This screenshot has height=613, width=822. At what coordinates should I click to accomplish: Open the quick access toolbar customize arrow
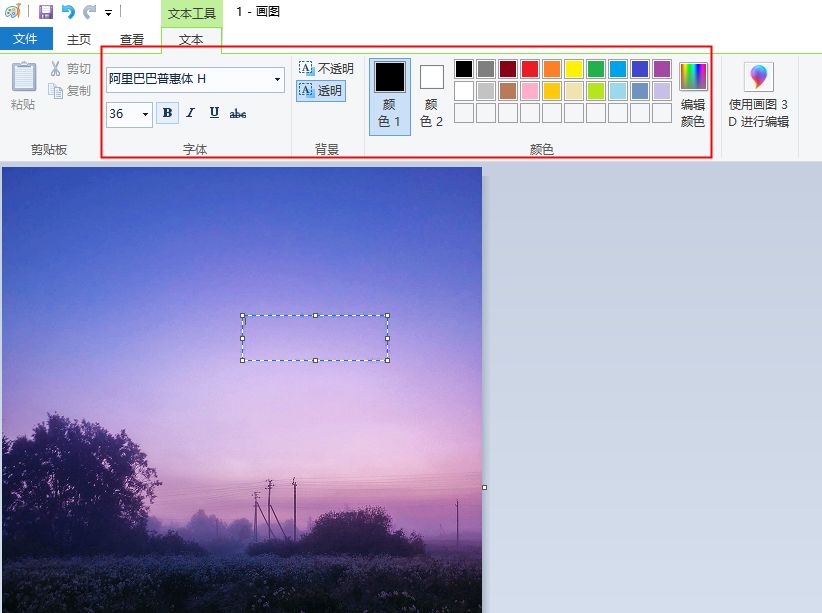pyautogui.click(x=108, y=13)
